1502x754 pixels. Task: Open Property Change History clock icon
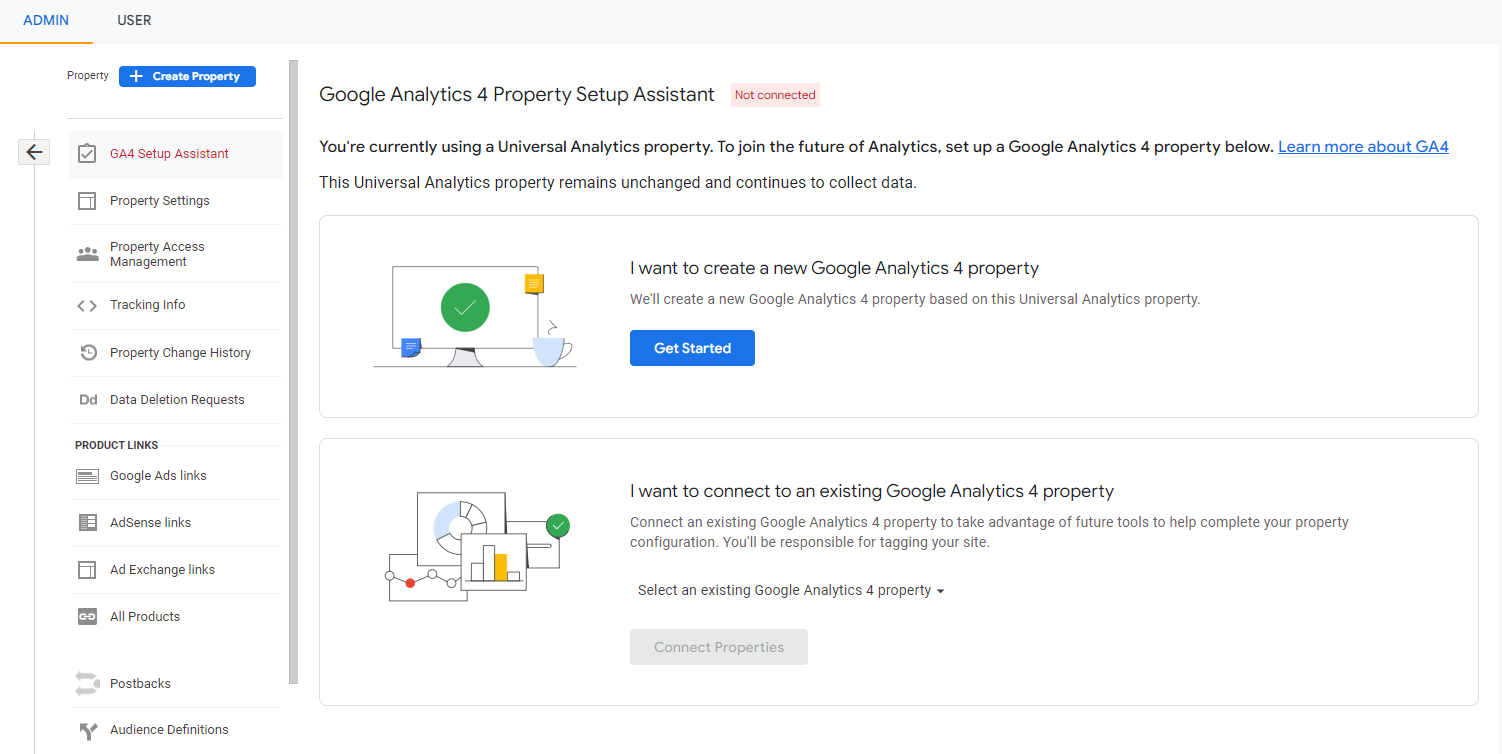click(x=87, y=352)
